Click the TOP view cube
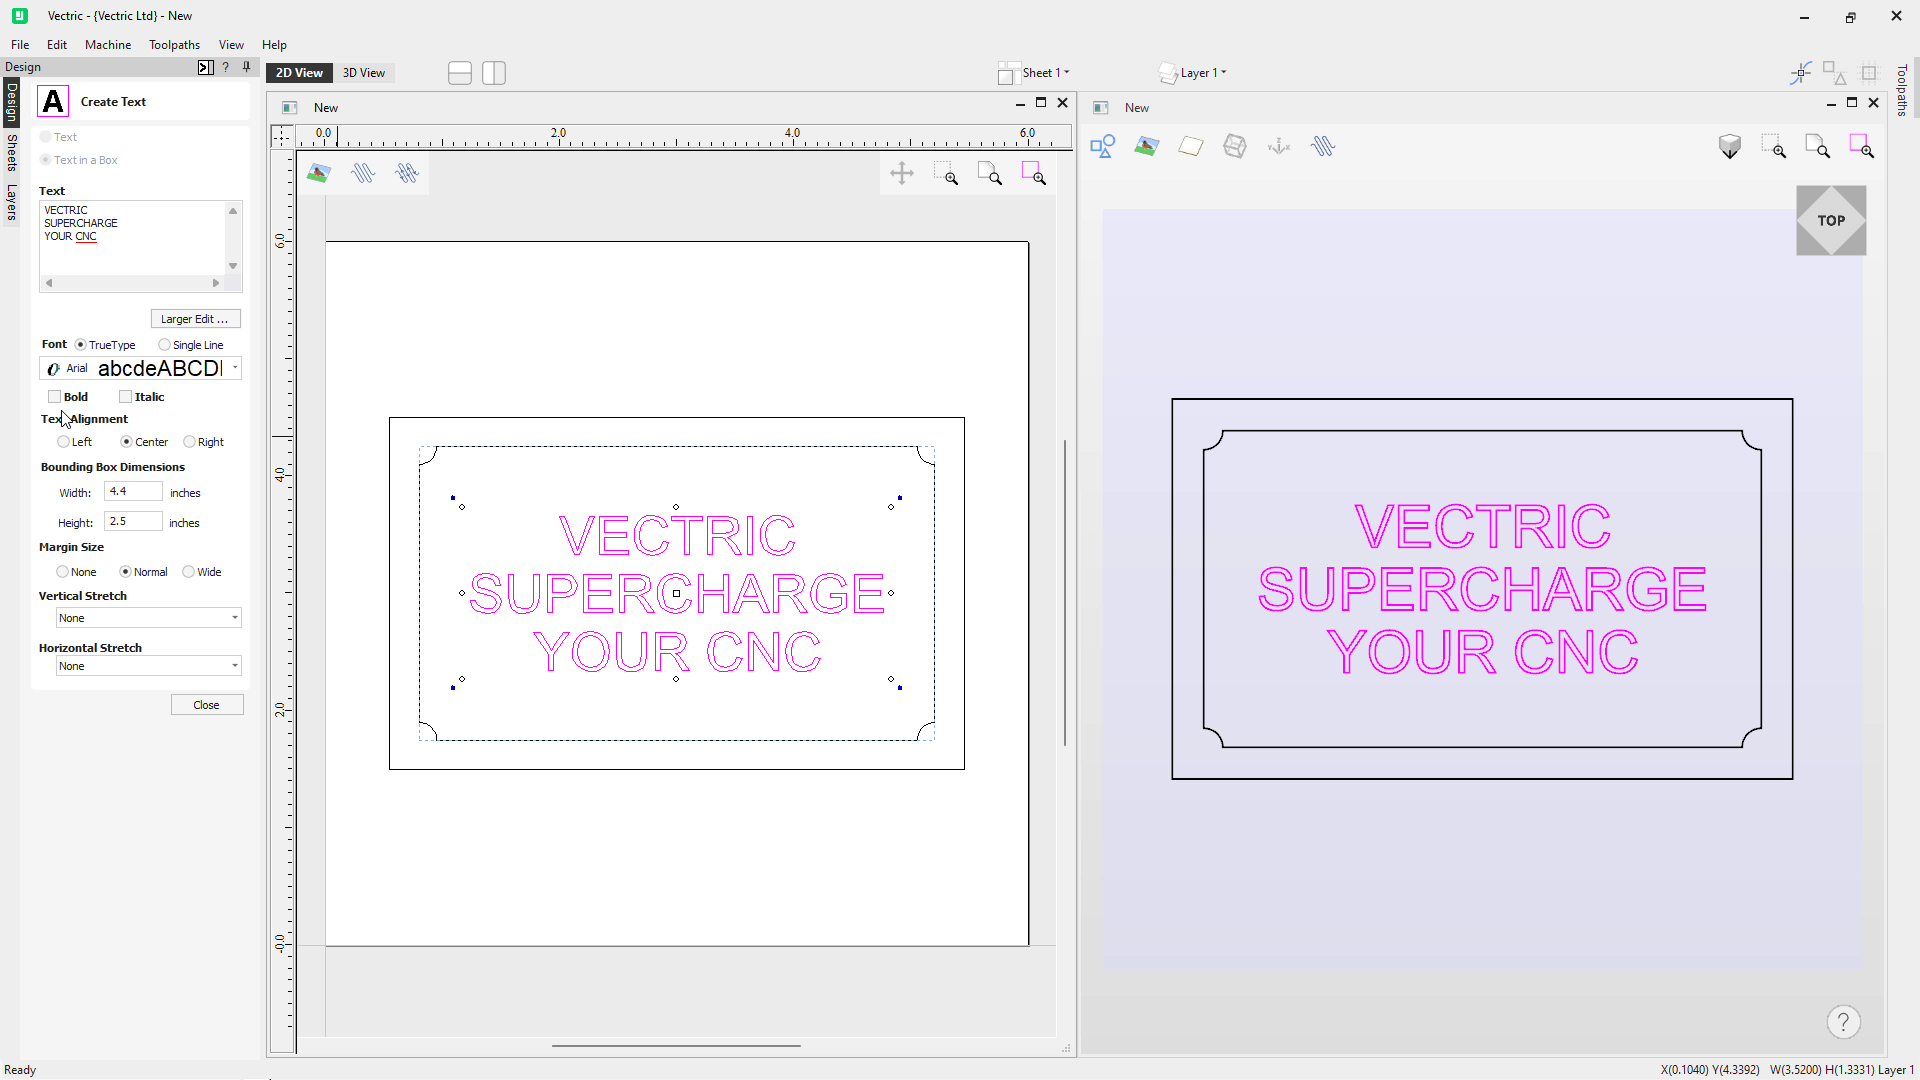Image resolution: width=1920 pixels, height=1080 pixels. (x=1831, y=221)
